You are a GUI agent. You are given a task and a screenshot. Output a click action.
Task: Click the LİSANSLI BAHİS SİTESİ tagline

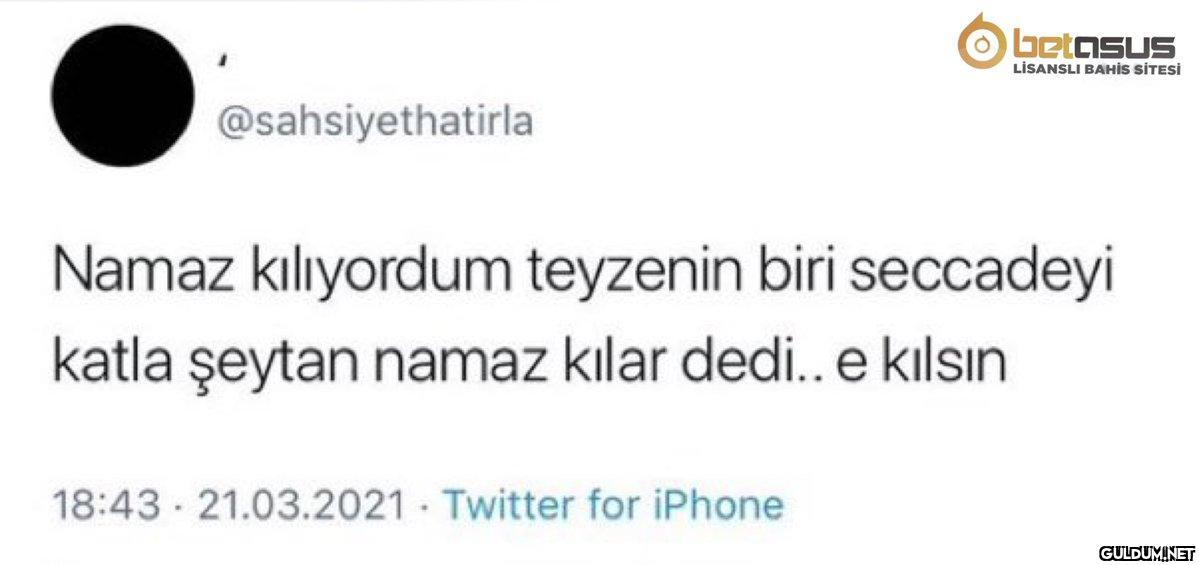(1096, 70)
